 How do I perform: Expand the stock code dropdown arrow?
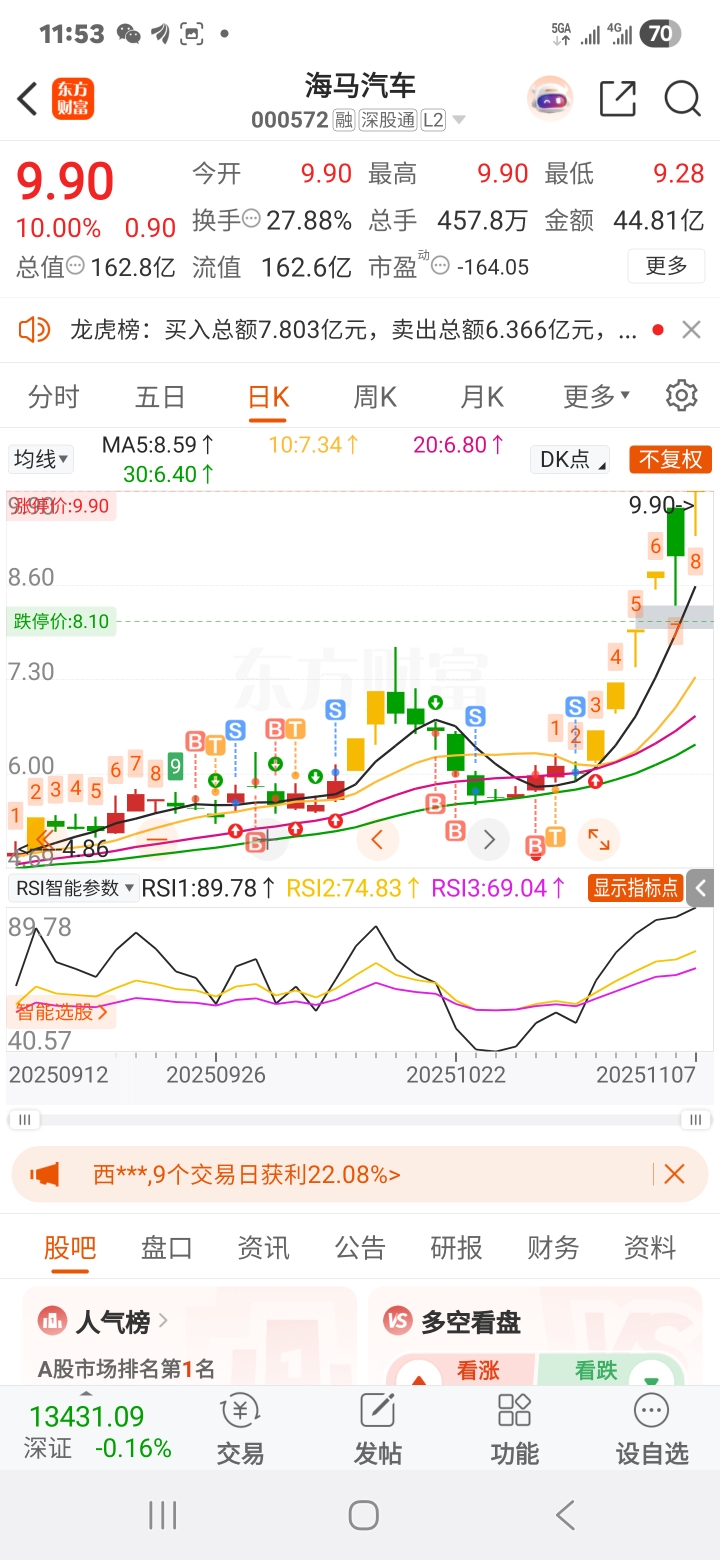point(459,121)
